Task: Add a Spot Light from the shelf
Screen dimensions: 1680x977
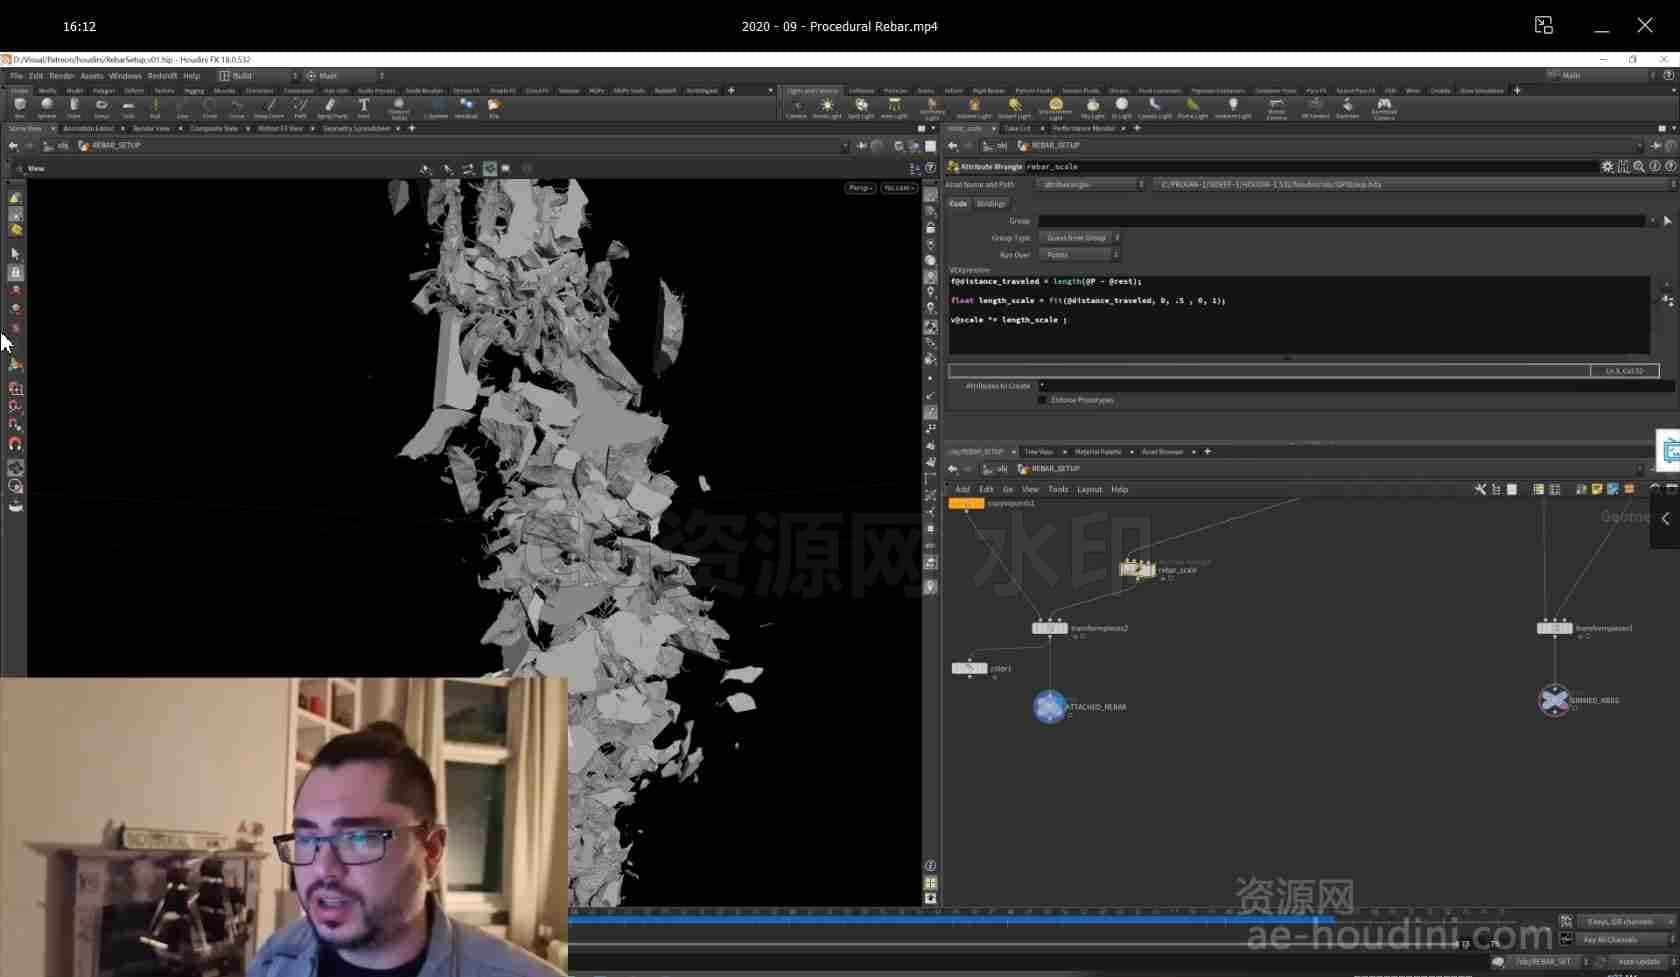Action: pyautogui.click(x=861, y=107)
